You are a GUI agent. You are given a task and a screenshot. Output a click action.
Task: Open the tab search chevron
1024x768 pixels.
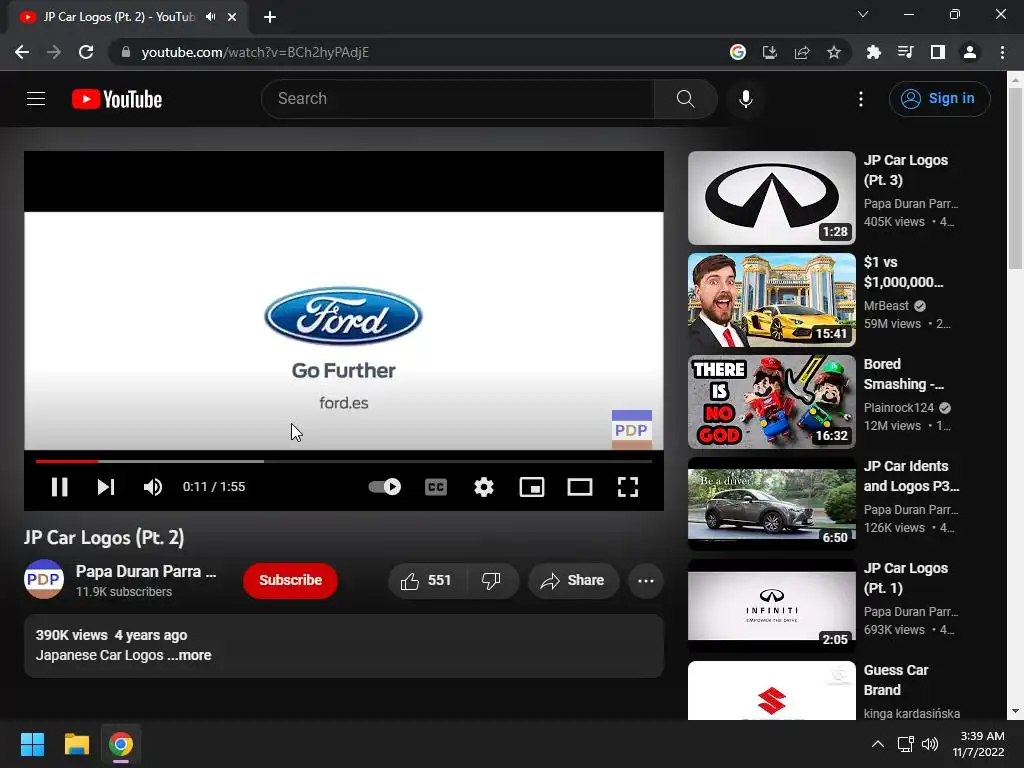[x=863, y=14]
